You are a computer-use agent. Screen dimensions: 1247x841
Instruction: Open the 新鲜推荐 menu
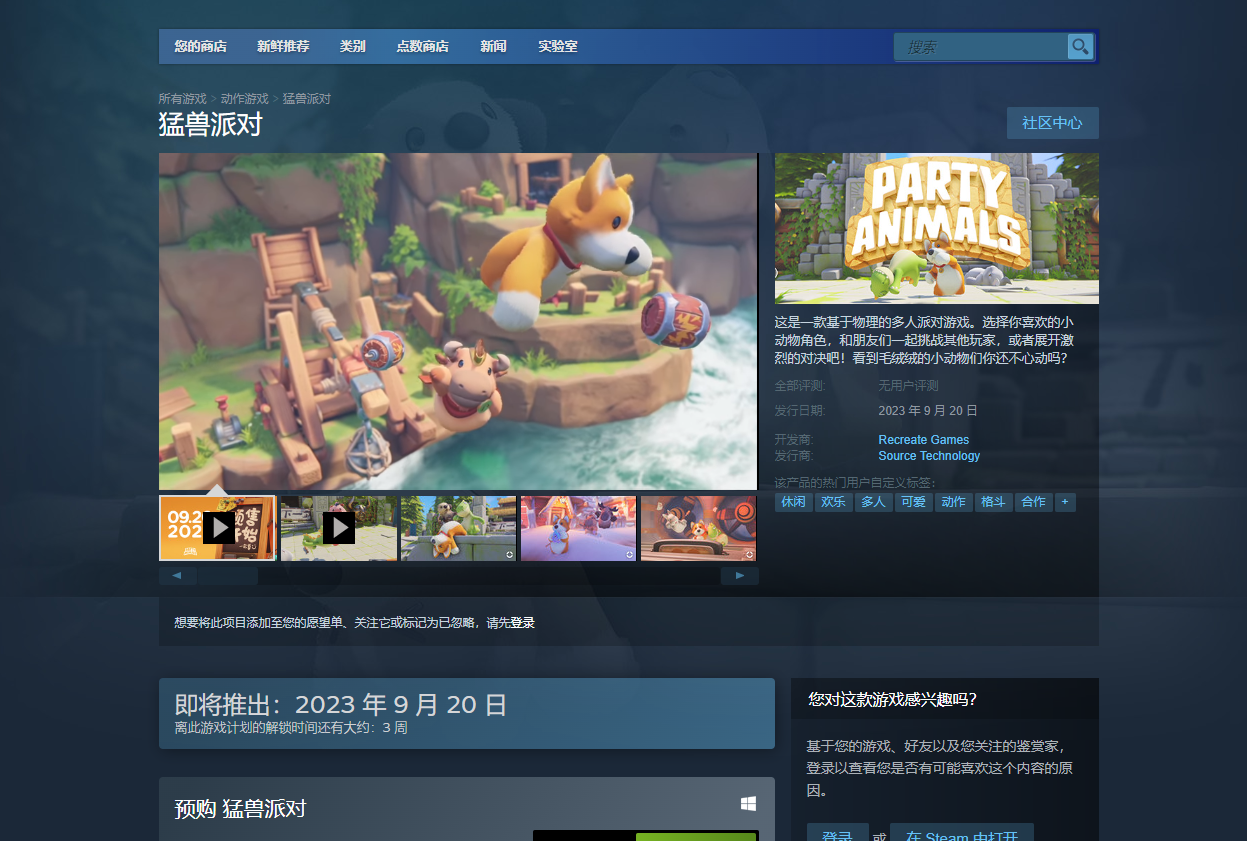(283, 46)
